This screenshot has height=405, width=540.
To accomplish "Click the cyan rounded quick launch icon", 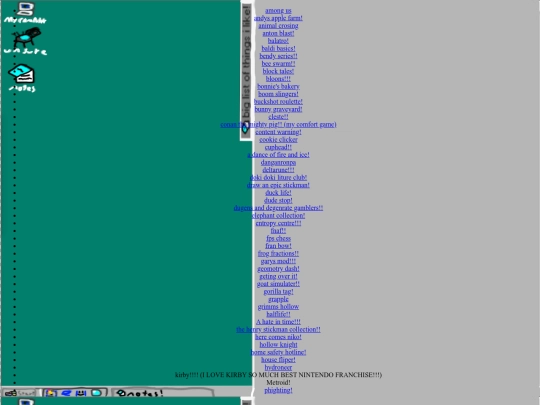I will 96,393.
